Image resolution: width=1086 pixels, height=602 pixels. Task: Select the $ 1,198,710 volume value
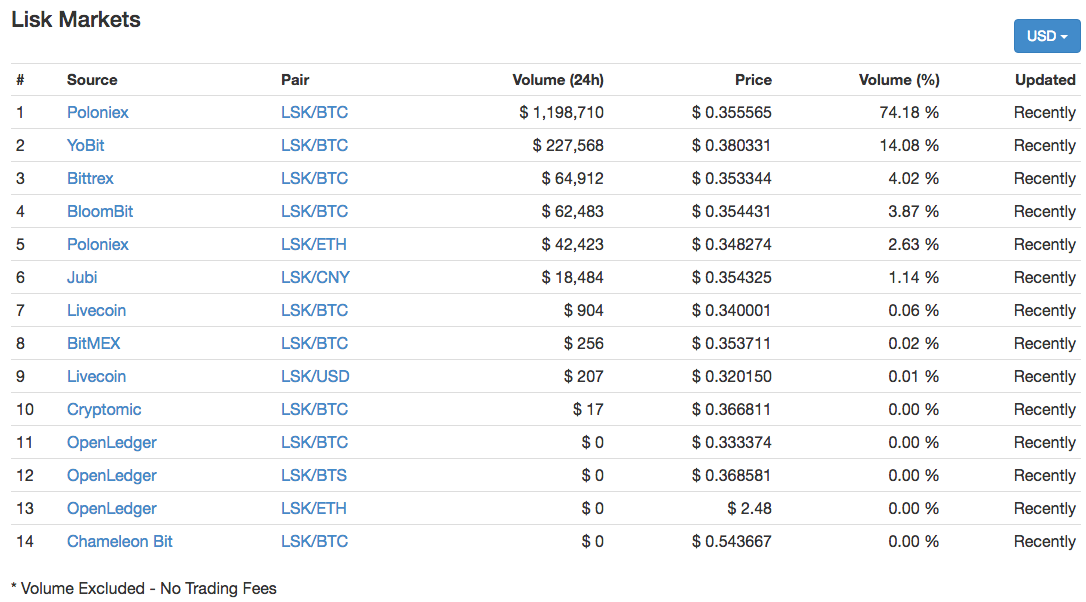click(x=561, y=112)
